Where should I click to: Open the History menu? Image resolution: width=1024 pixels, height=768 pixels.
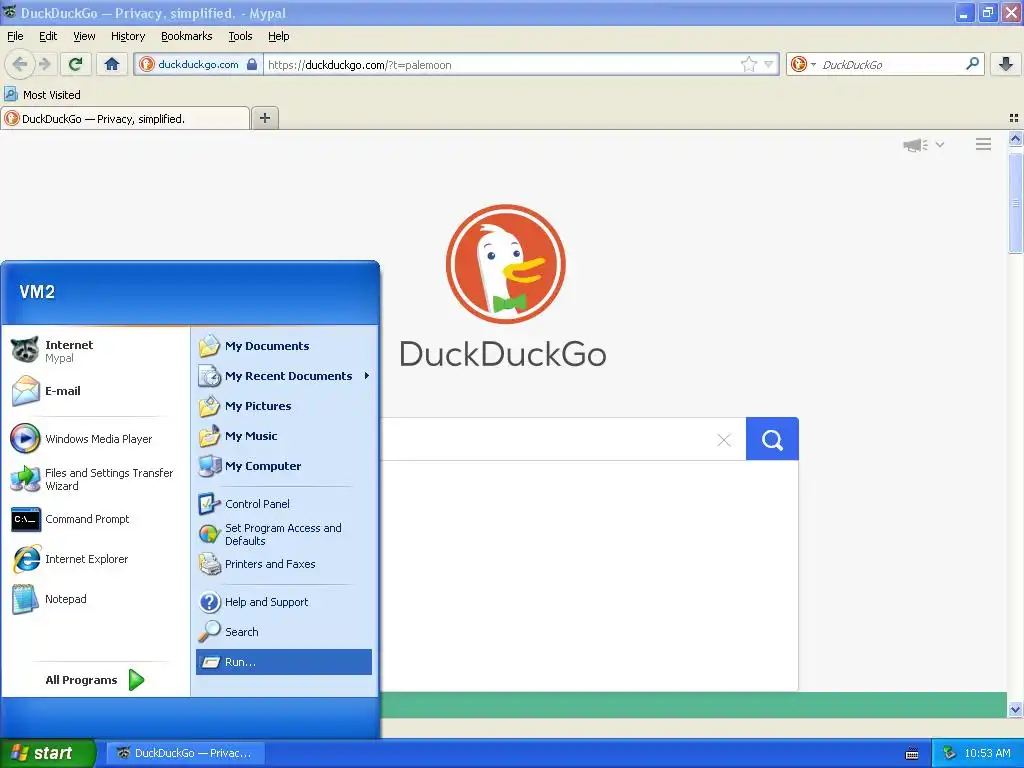127,36
